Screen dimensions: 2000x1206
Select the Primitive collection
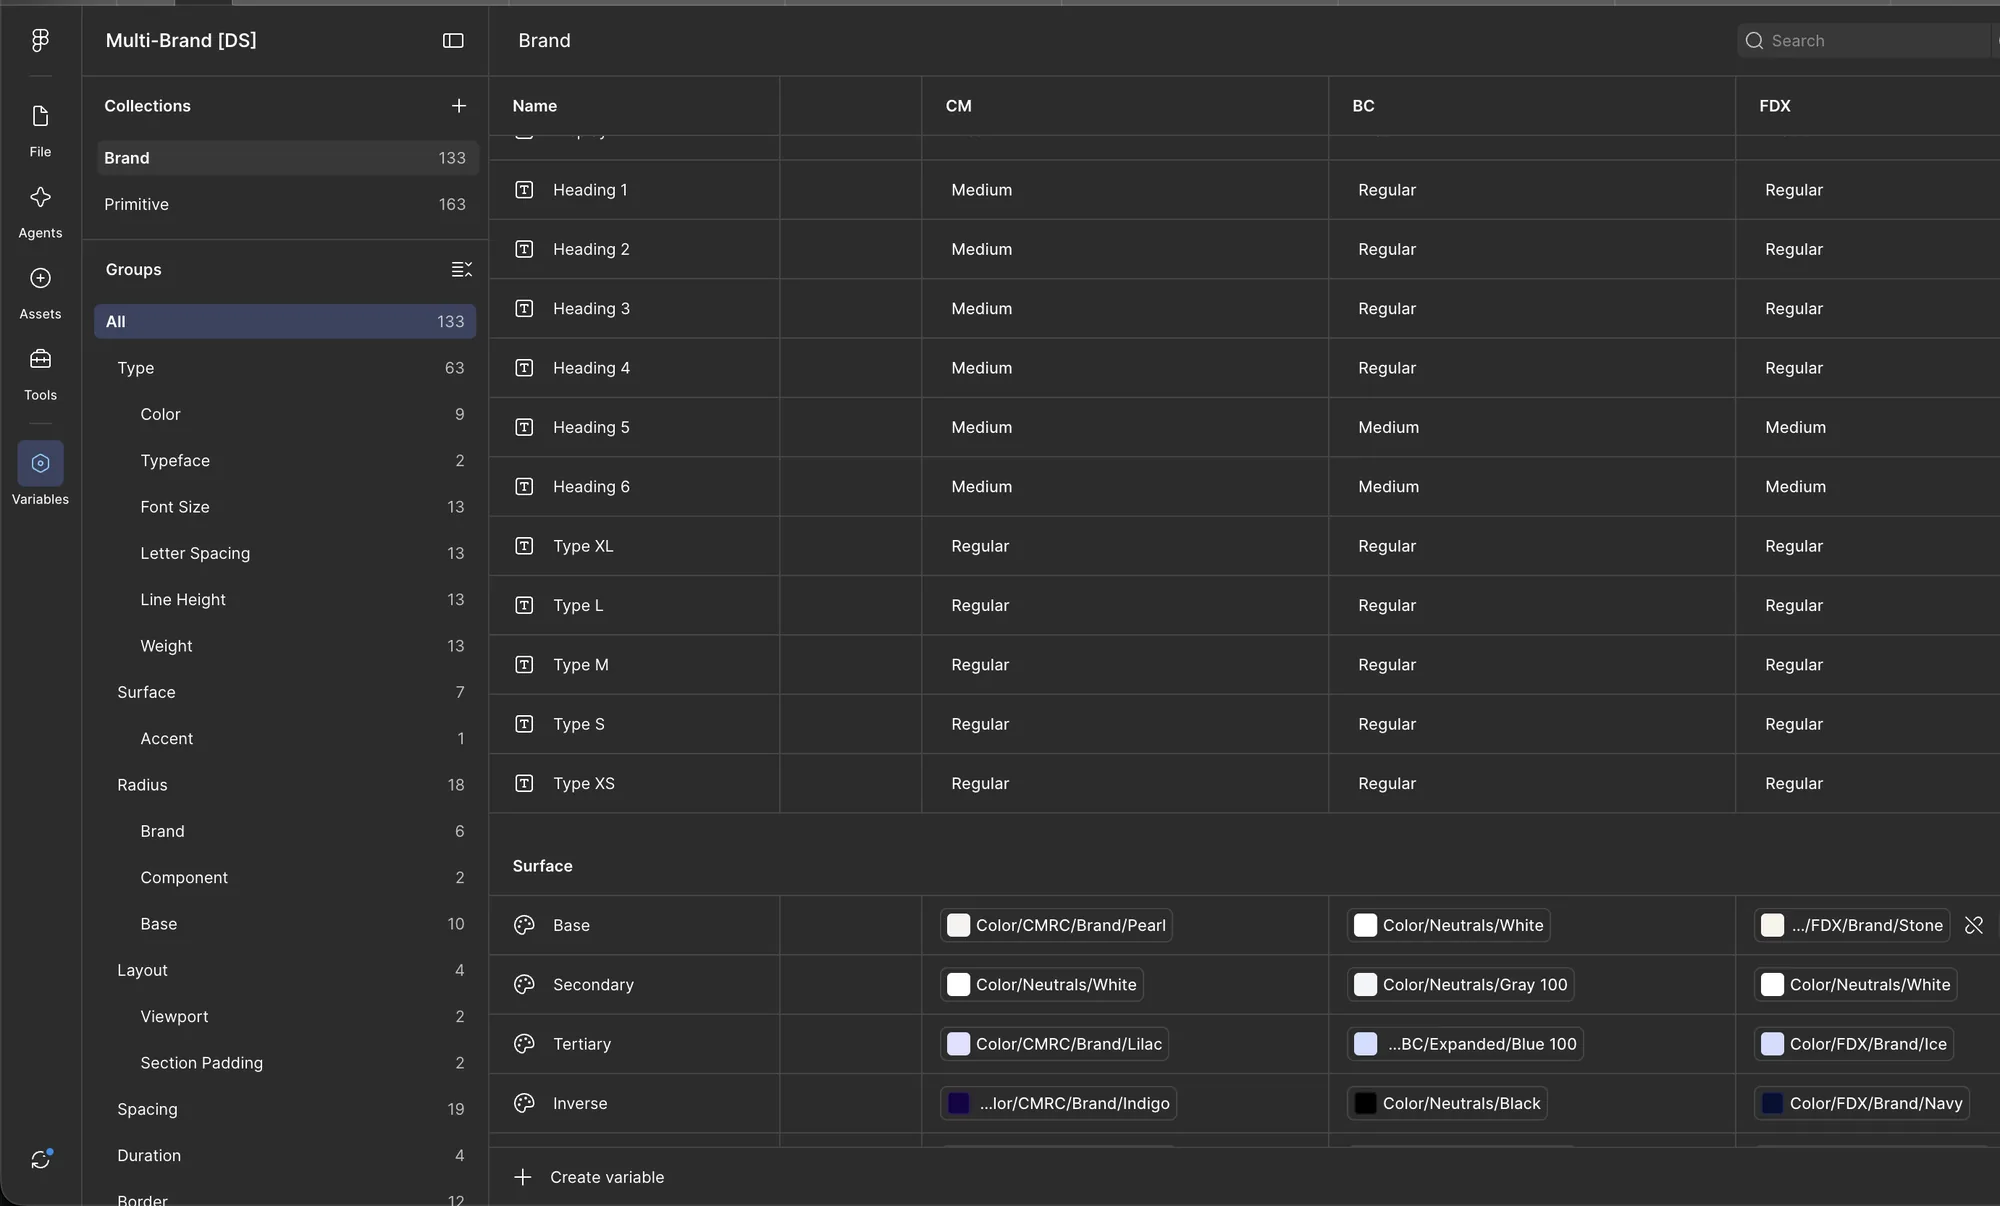(x=287, y=204)
